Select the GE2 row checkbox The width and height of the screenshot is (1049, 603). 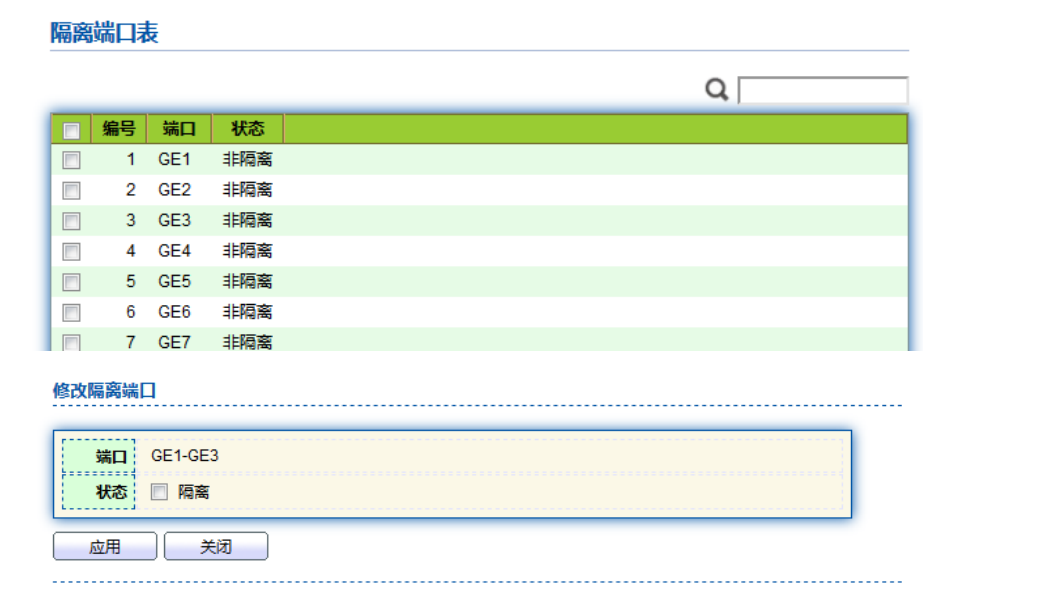click(71, 190)
